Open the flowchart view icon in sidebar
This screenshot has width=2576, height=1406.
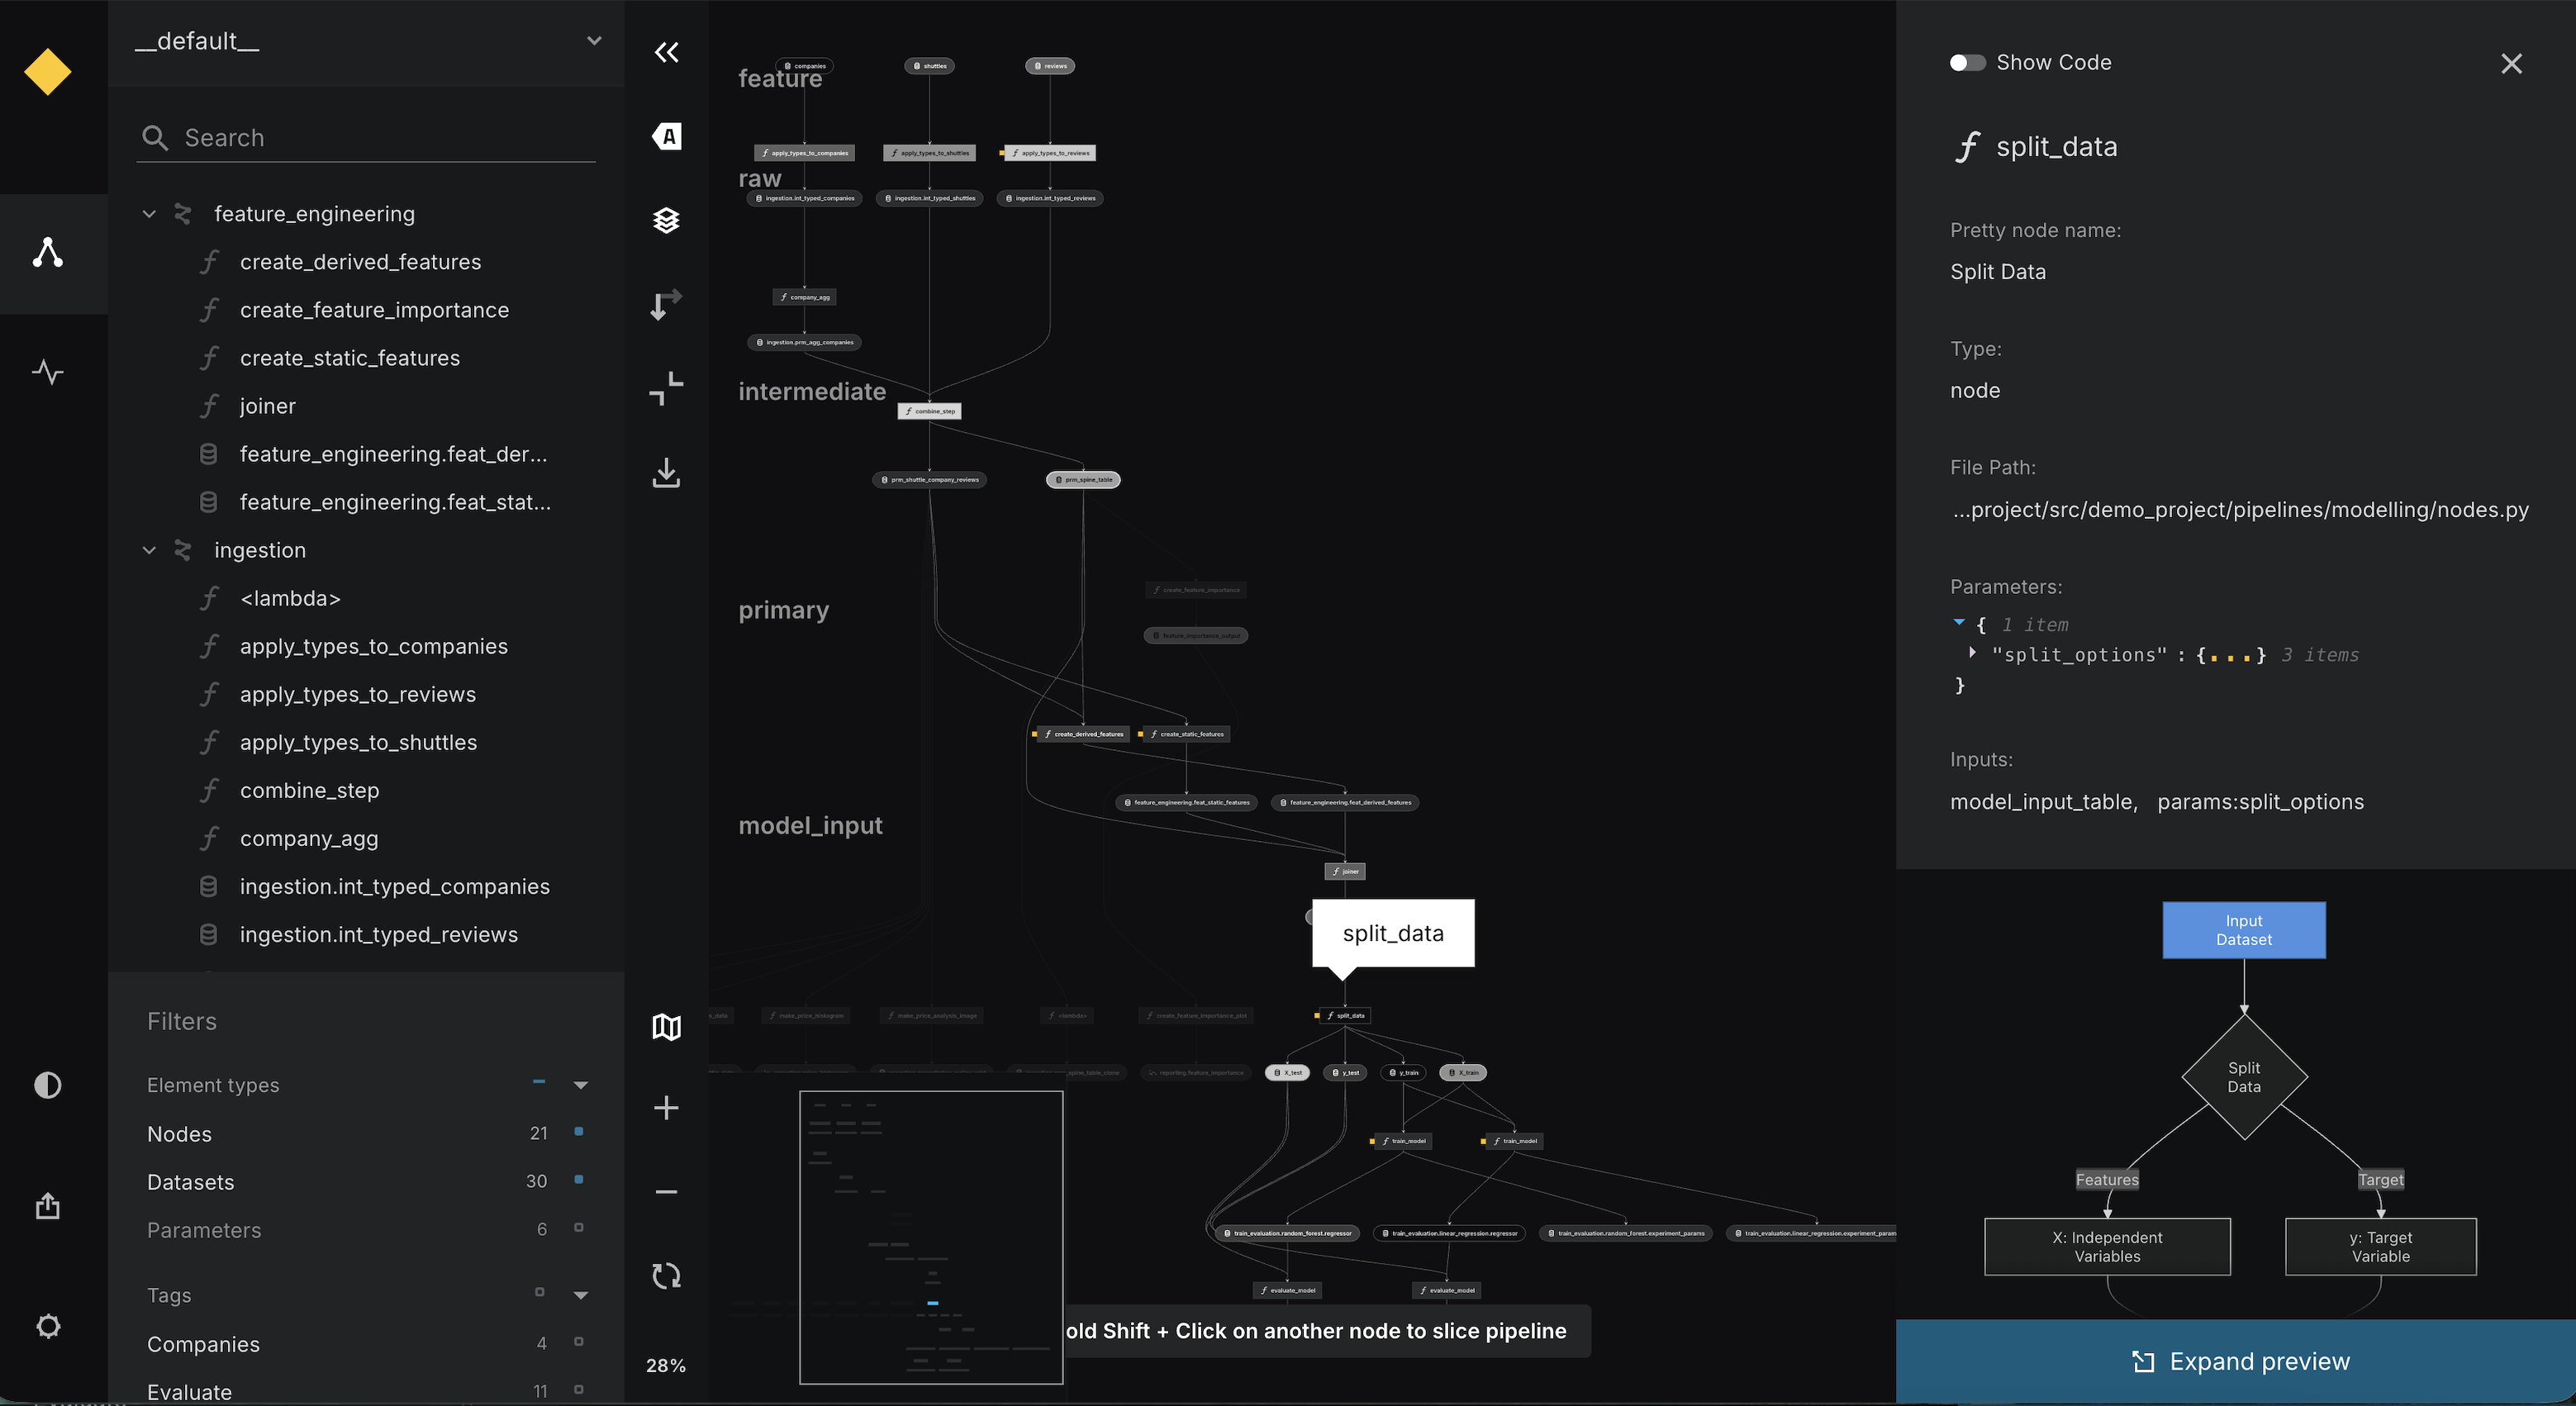pos(48,252)
